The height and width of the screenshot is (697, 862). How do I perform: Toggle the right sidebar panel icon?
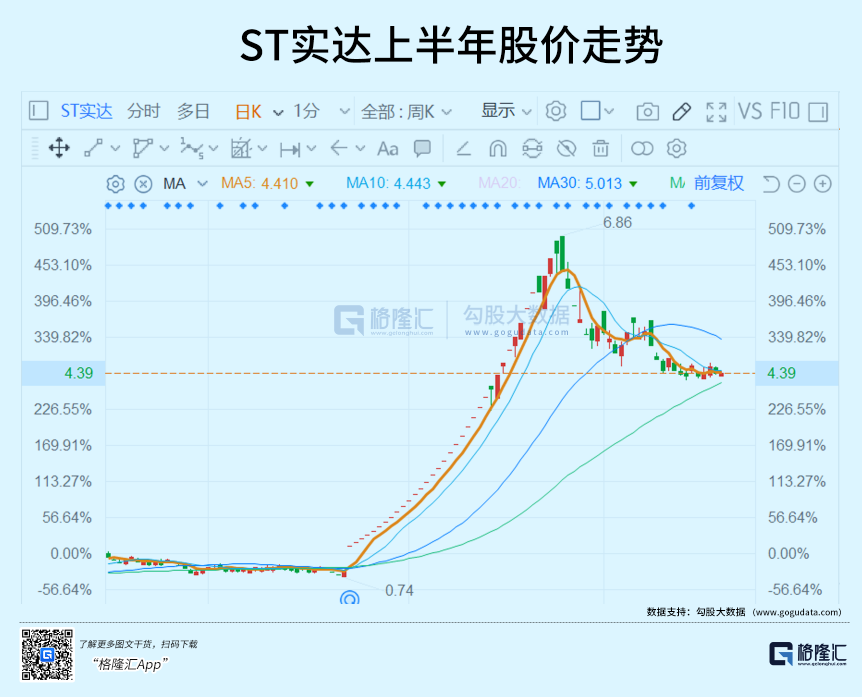[x=818, y=111]
